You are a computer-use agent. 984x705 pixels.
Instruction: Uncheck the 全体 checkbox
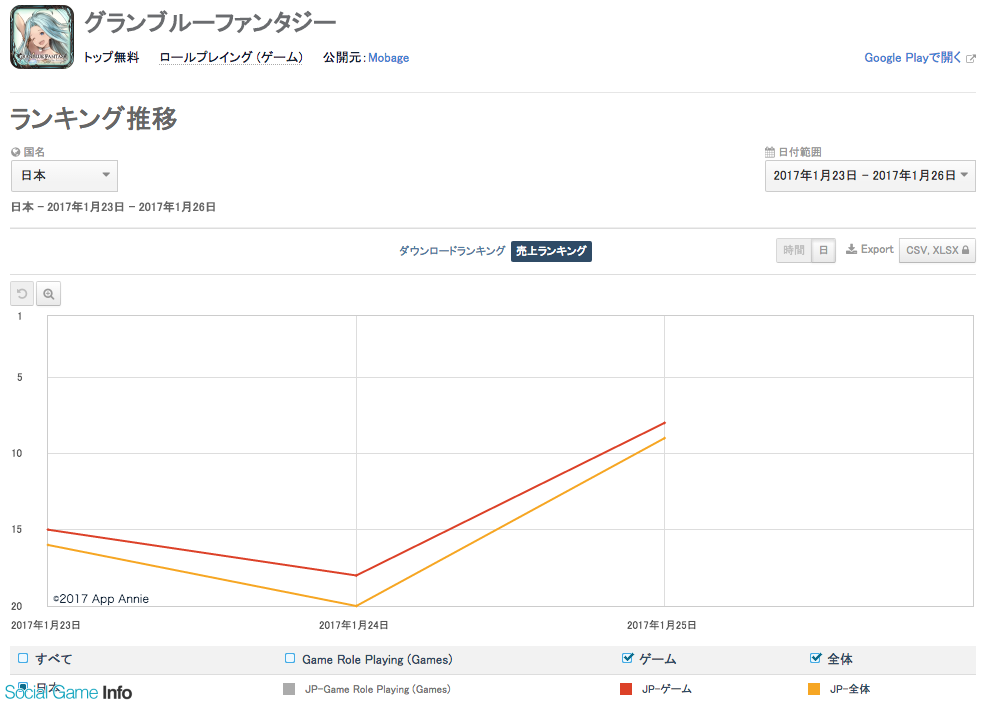pos(815,658)
